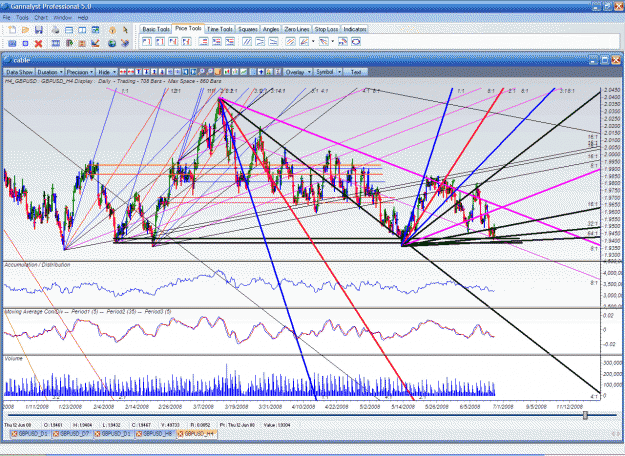Screen dimensions: 625x456
Task: Select the ellipse tool at ribbon end
Action: (356, 41)
